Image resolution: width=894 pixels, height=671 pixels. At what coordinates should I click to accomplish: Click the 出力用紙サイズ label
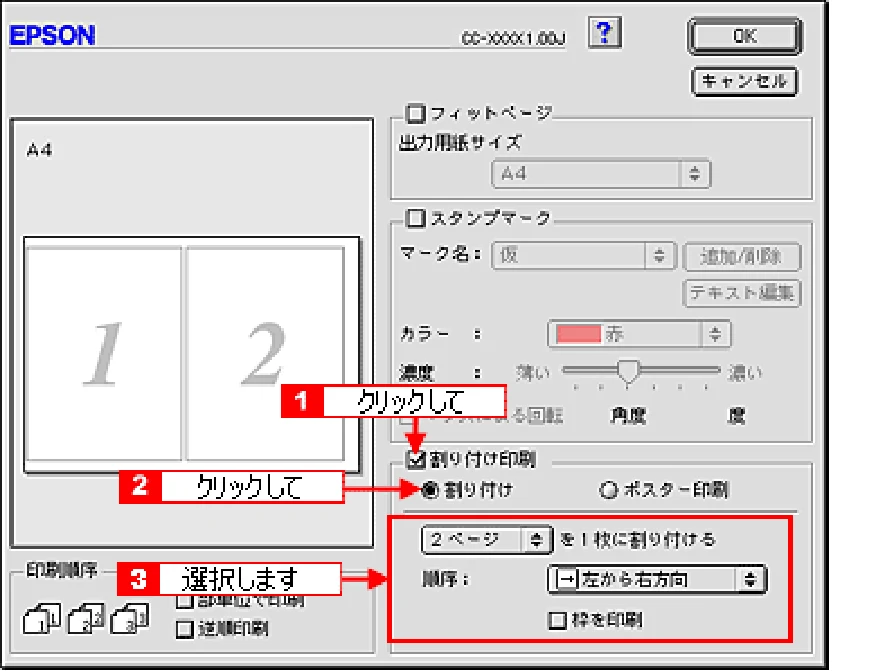click(x=460, y=143)
